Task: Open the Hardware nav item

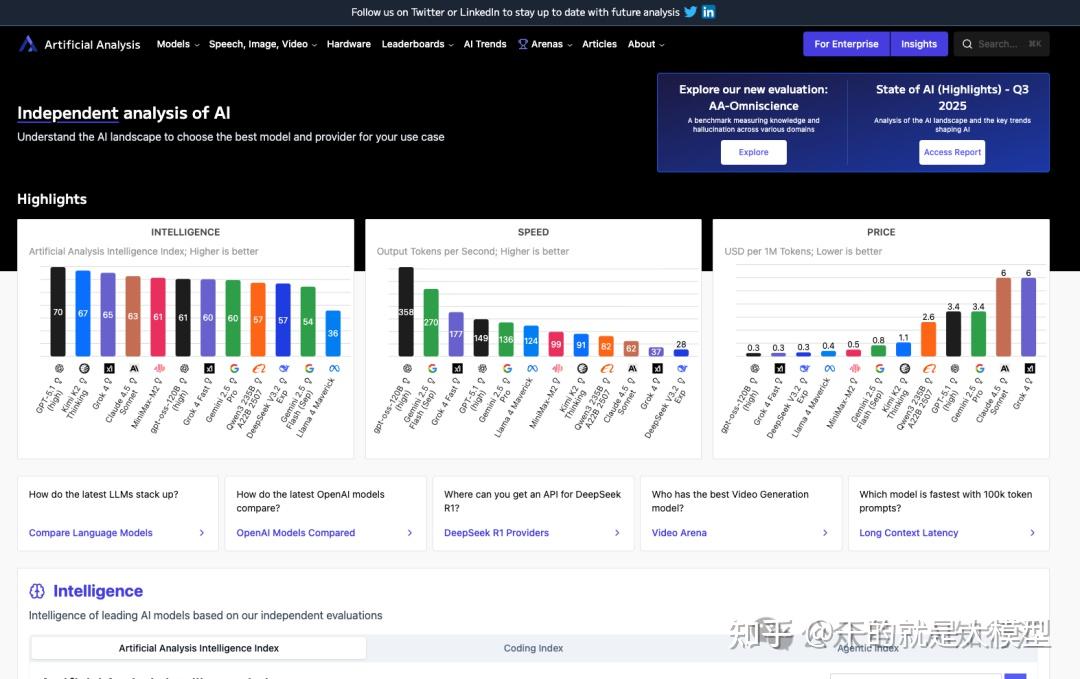Action: 349,44
